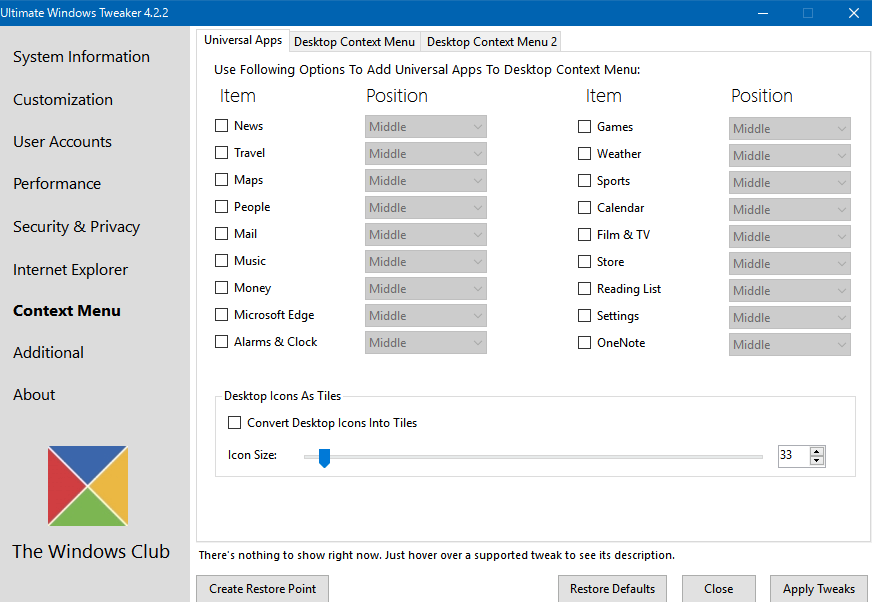Expand the Weather position combo box

tap(790, 156)
